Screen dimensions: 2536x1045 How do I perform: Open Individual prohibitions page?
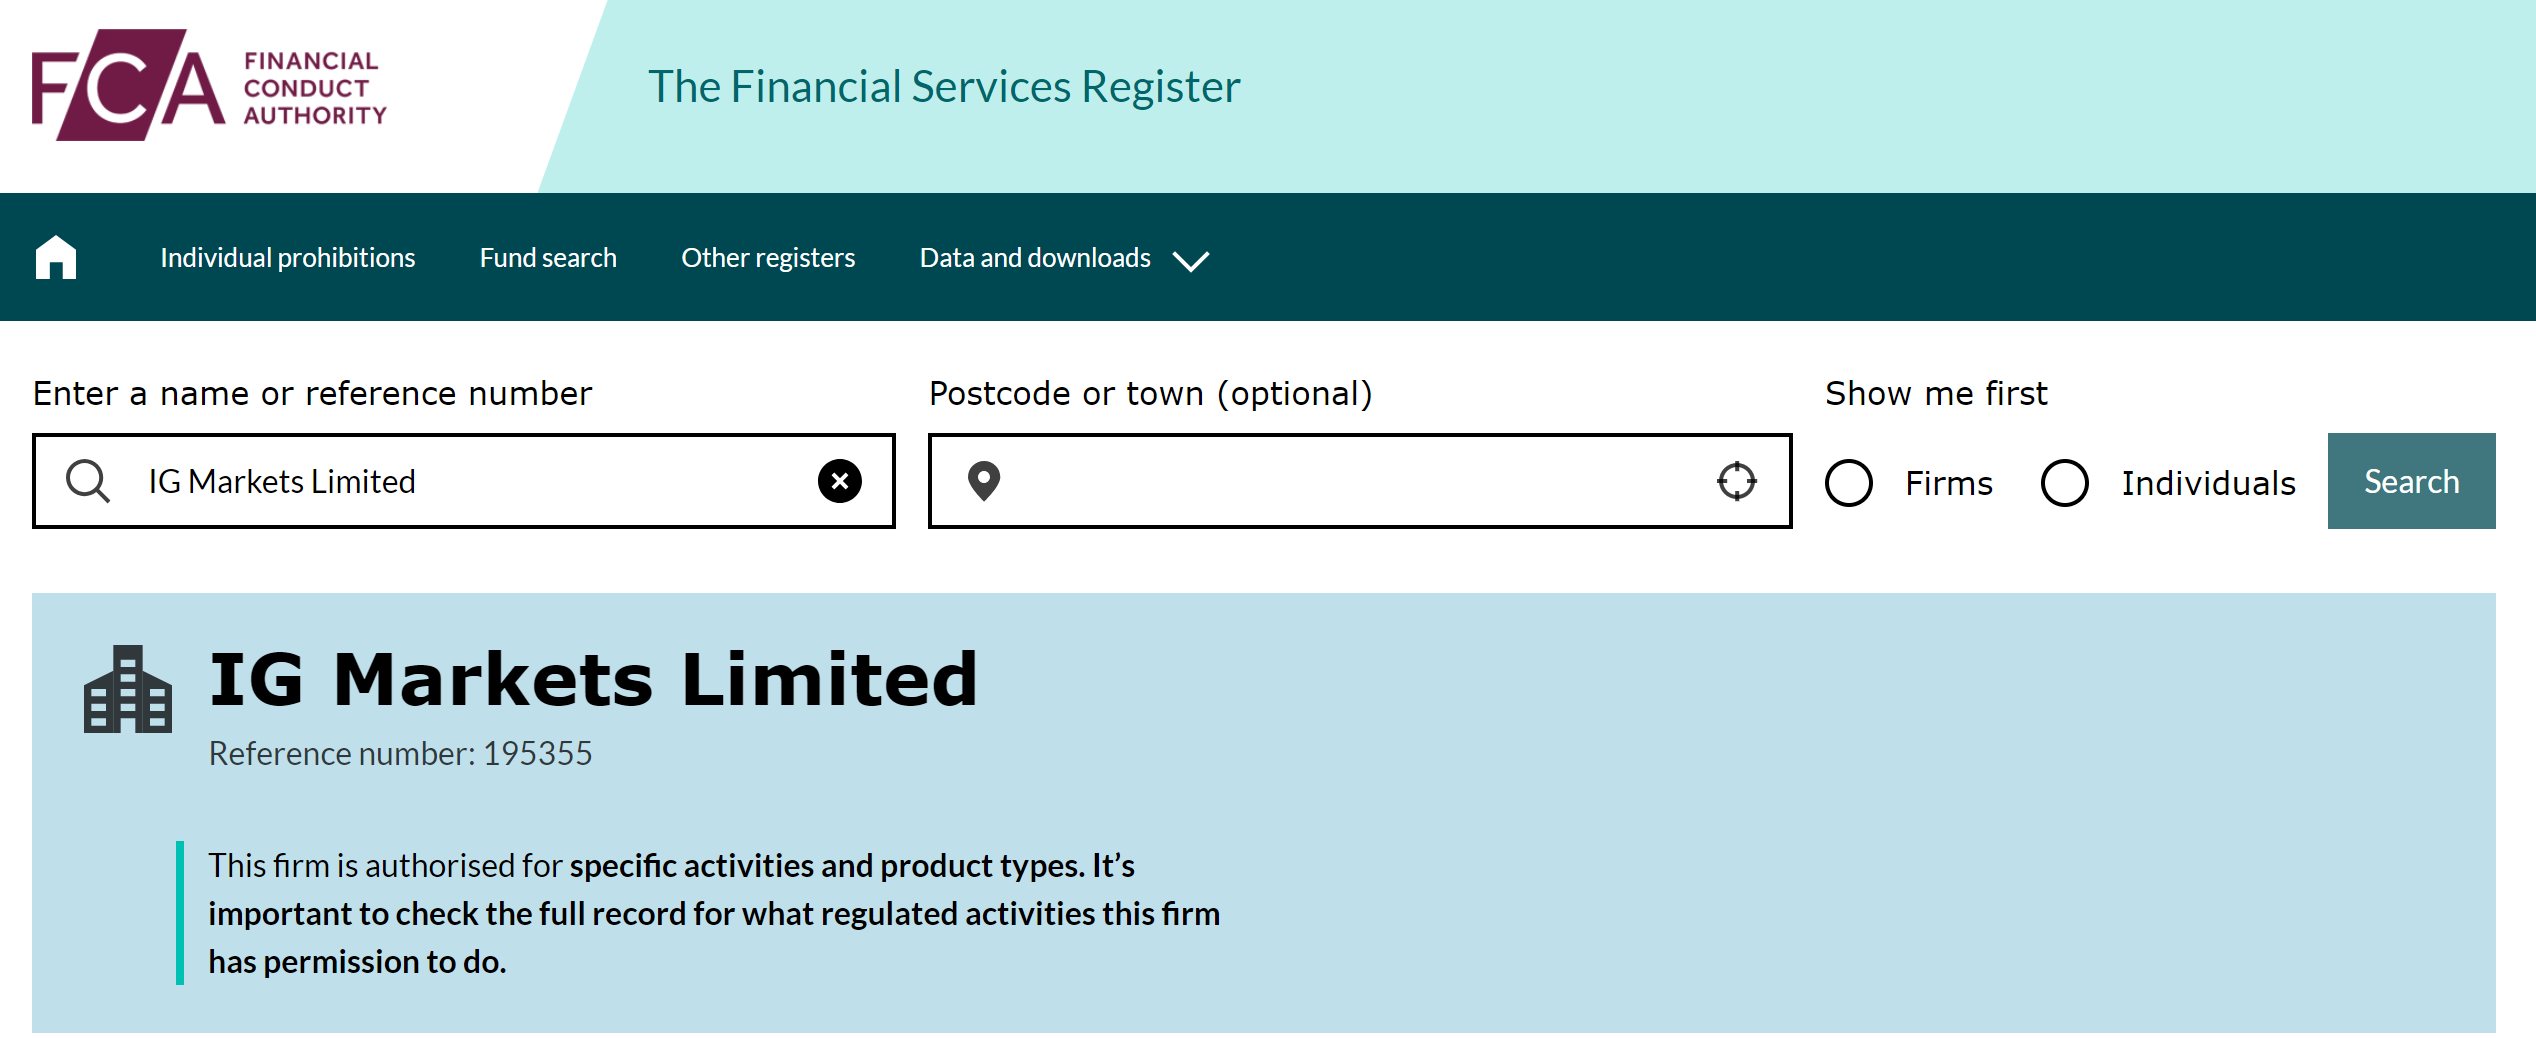coord(288,258)
